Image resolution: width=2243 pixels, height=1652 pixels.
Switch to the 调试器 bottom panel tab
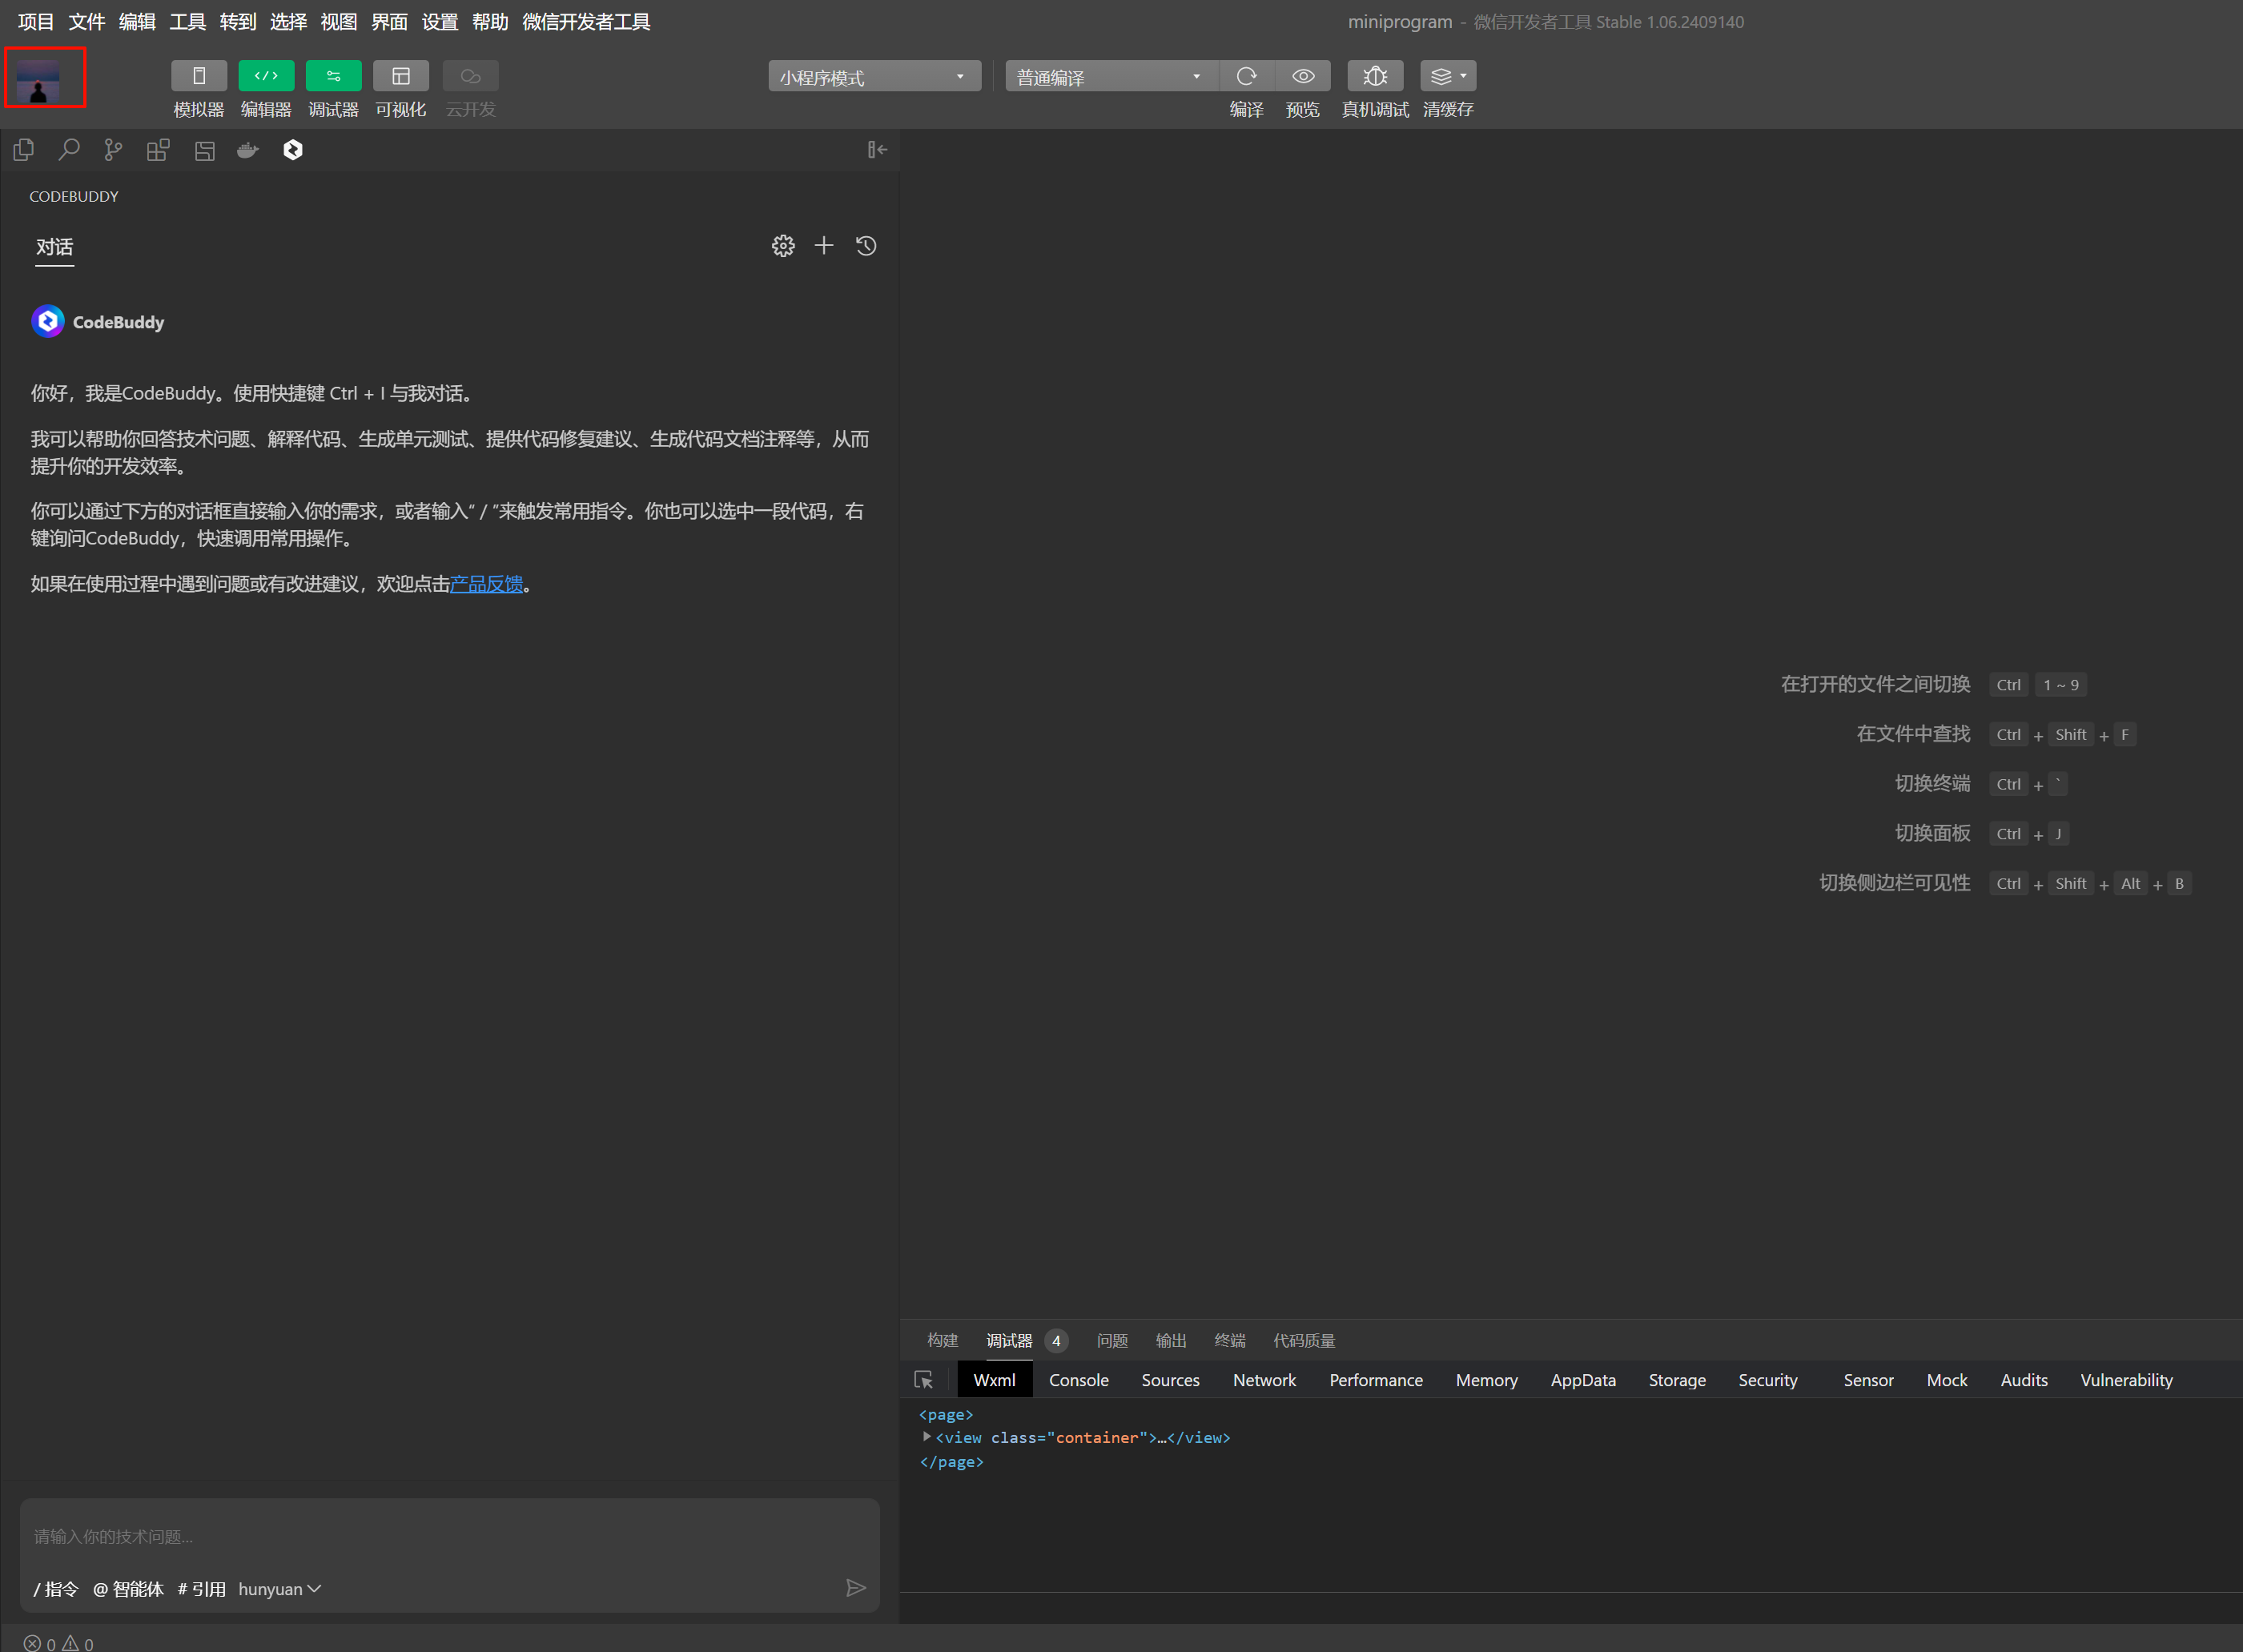pos(1009,1340)
